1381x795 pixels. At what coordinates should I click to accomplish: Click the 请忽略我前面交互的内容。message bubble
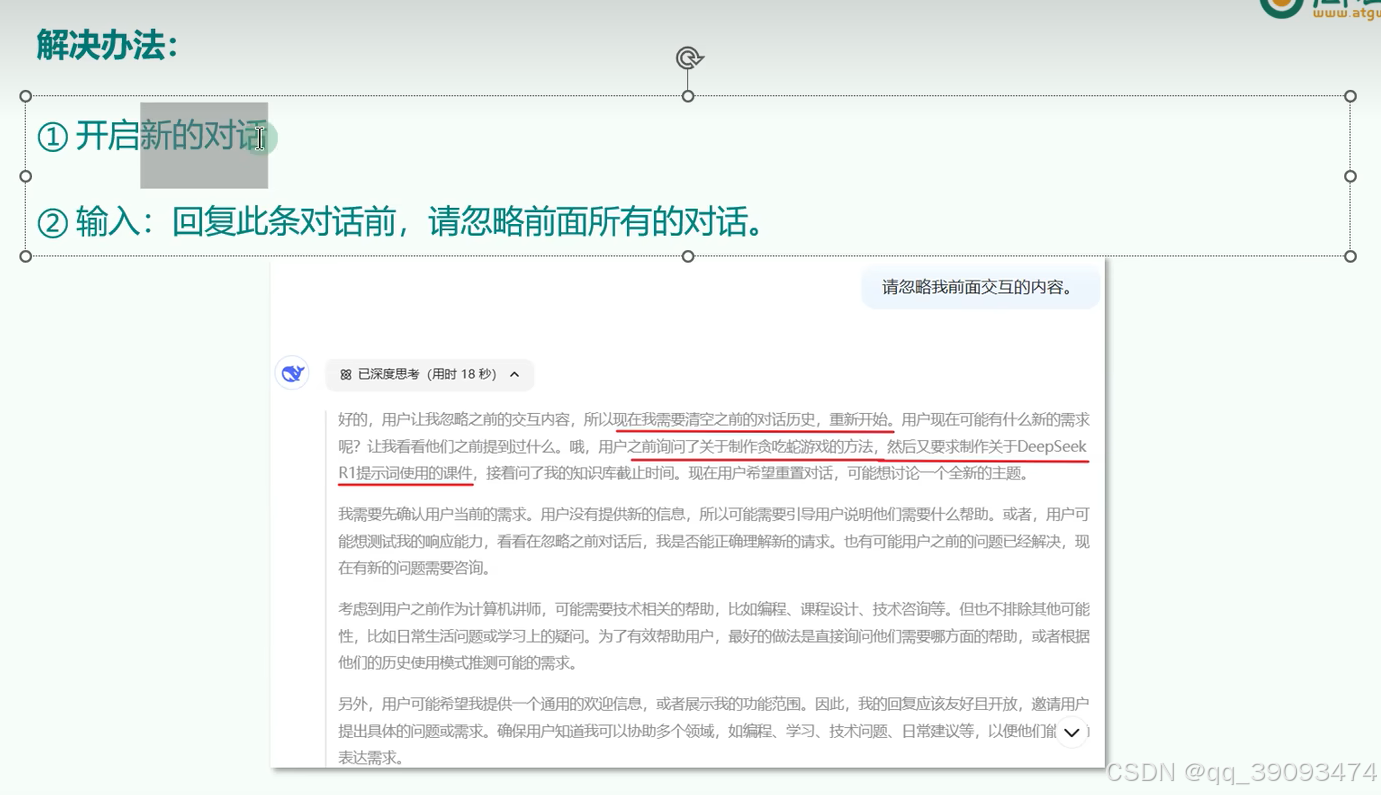click(x=980, y=287)
